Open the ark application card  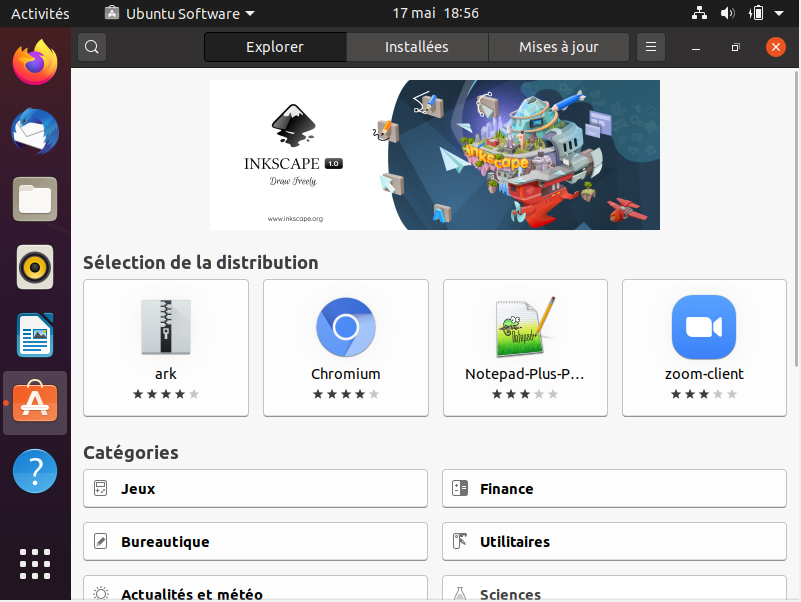point(166,348)
